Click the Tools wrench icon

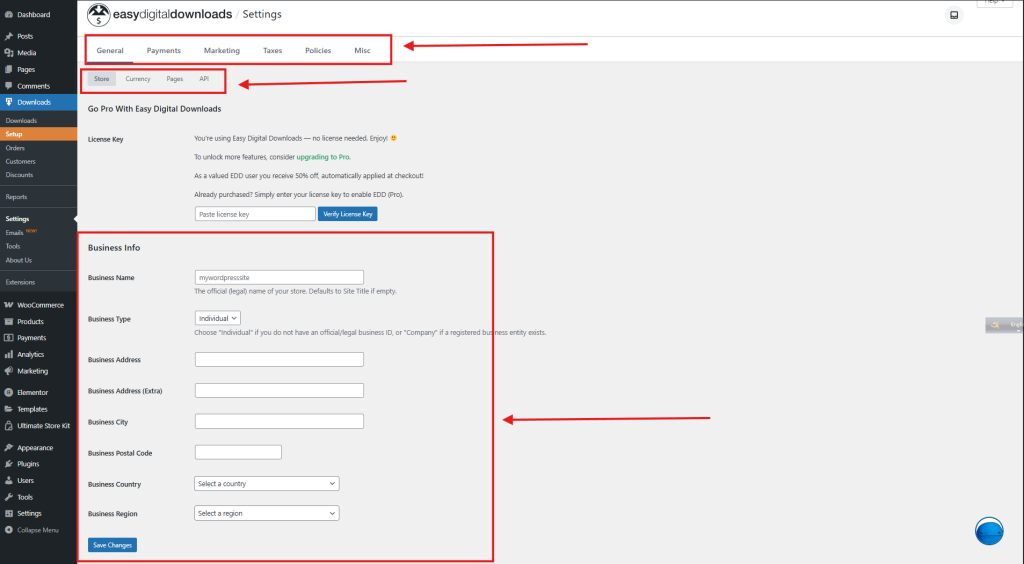pos(8,497)
